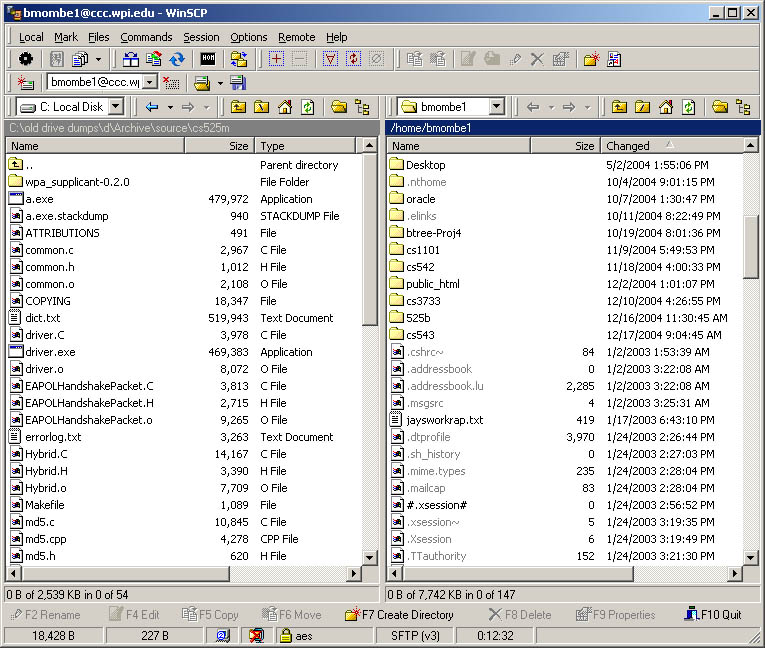
Task: Click local panel Open Directory folder icon
Action: coord(339,107)
